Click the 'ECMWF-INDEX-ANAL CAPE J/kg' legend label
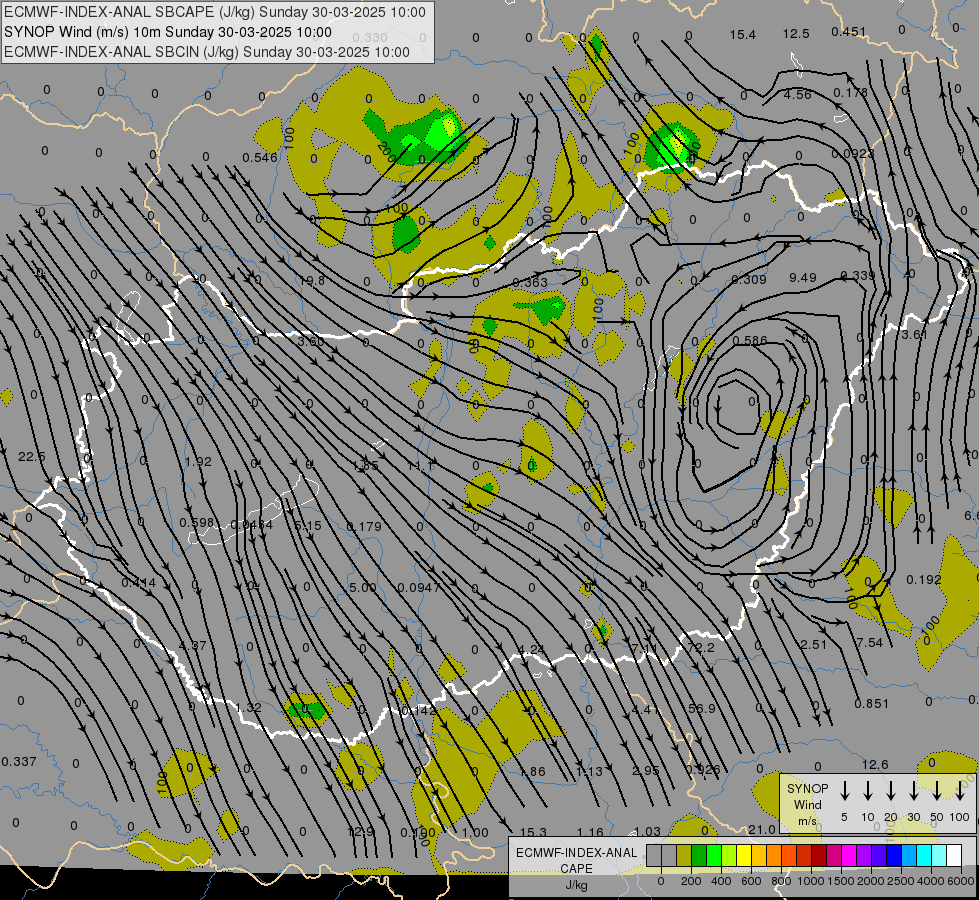979x900 pixels. pos(576,868)
